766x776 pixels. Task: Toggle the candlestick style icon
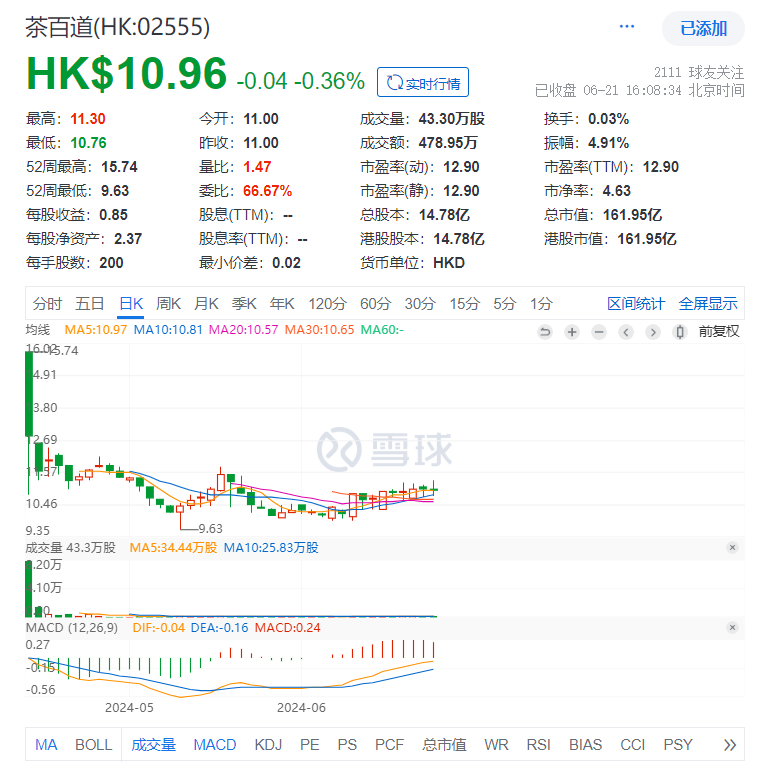pos(680,332)
